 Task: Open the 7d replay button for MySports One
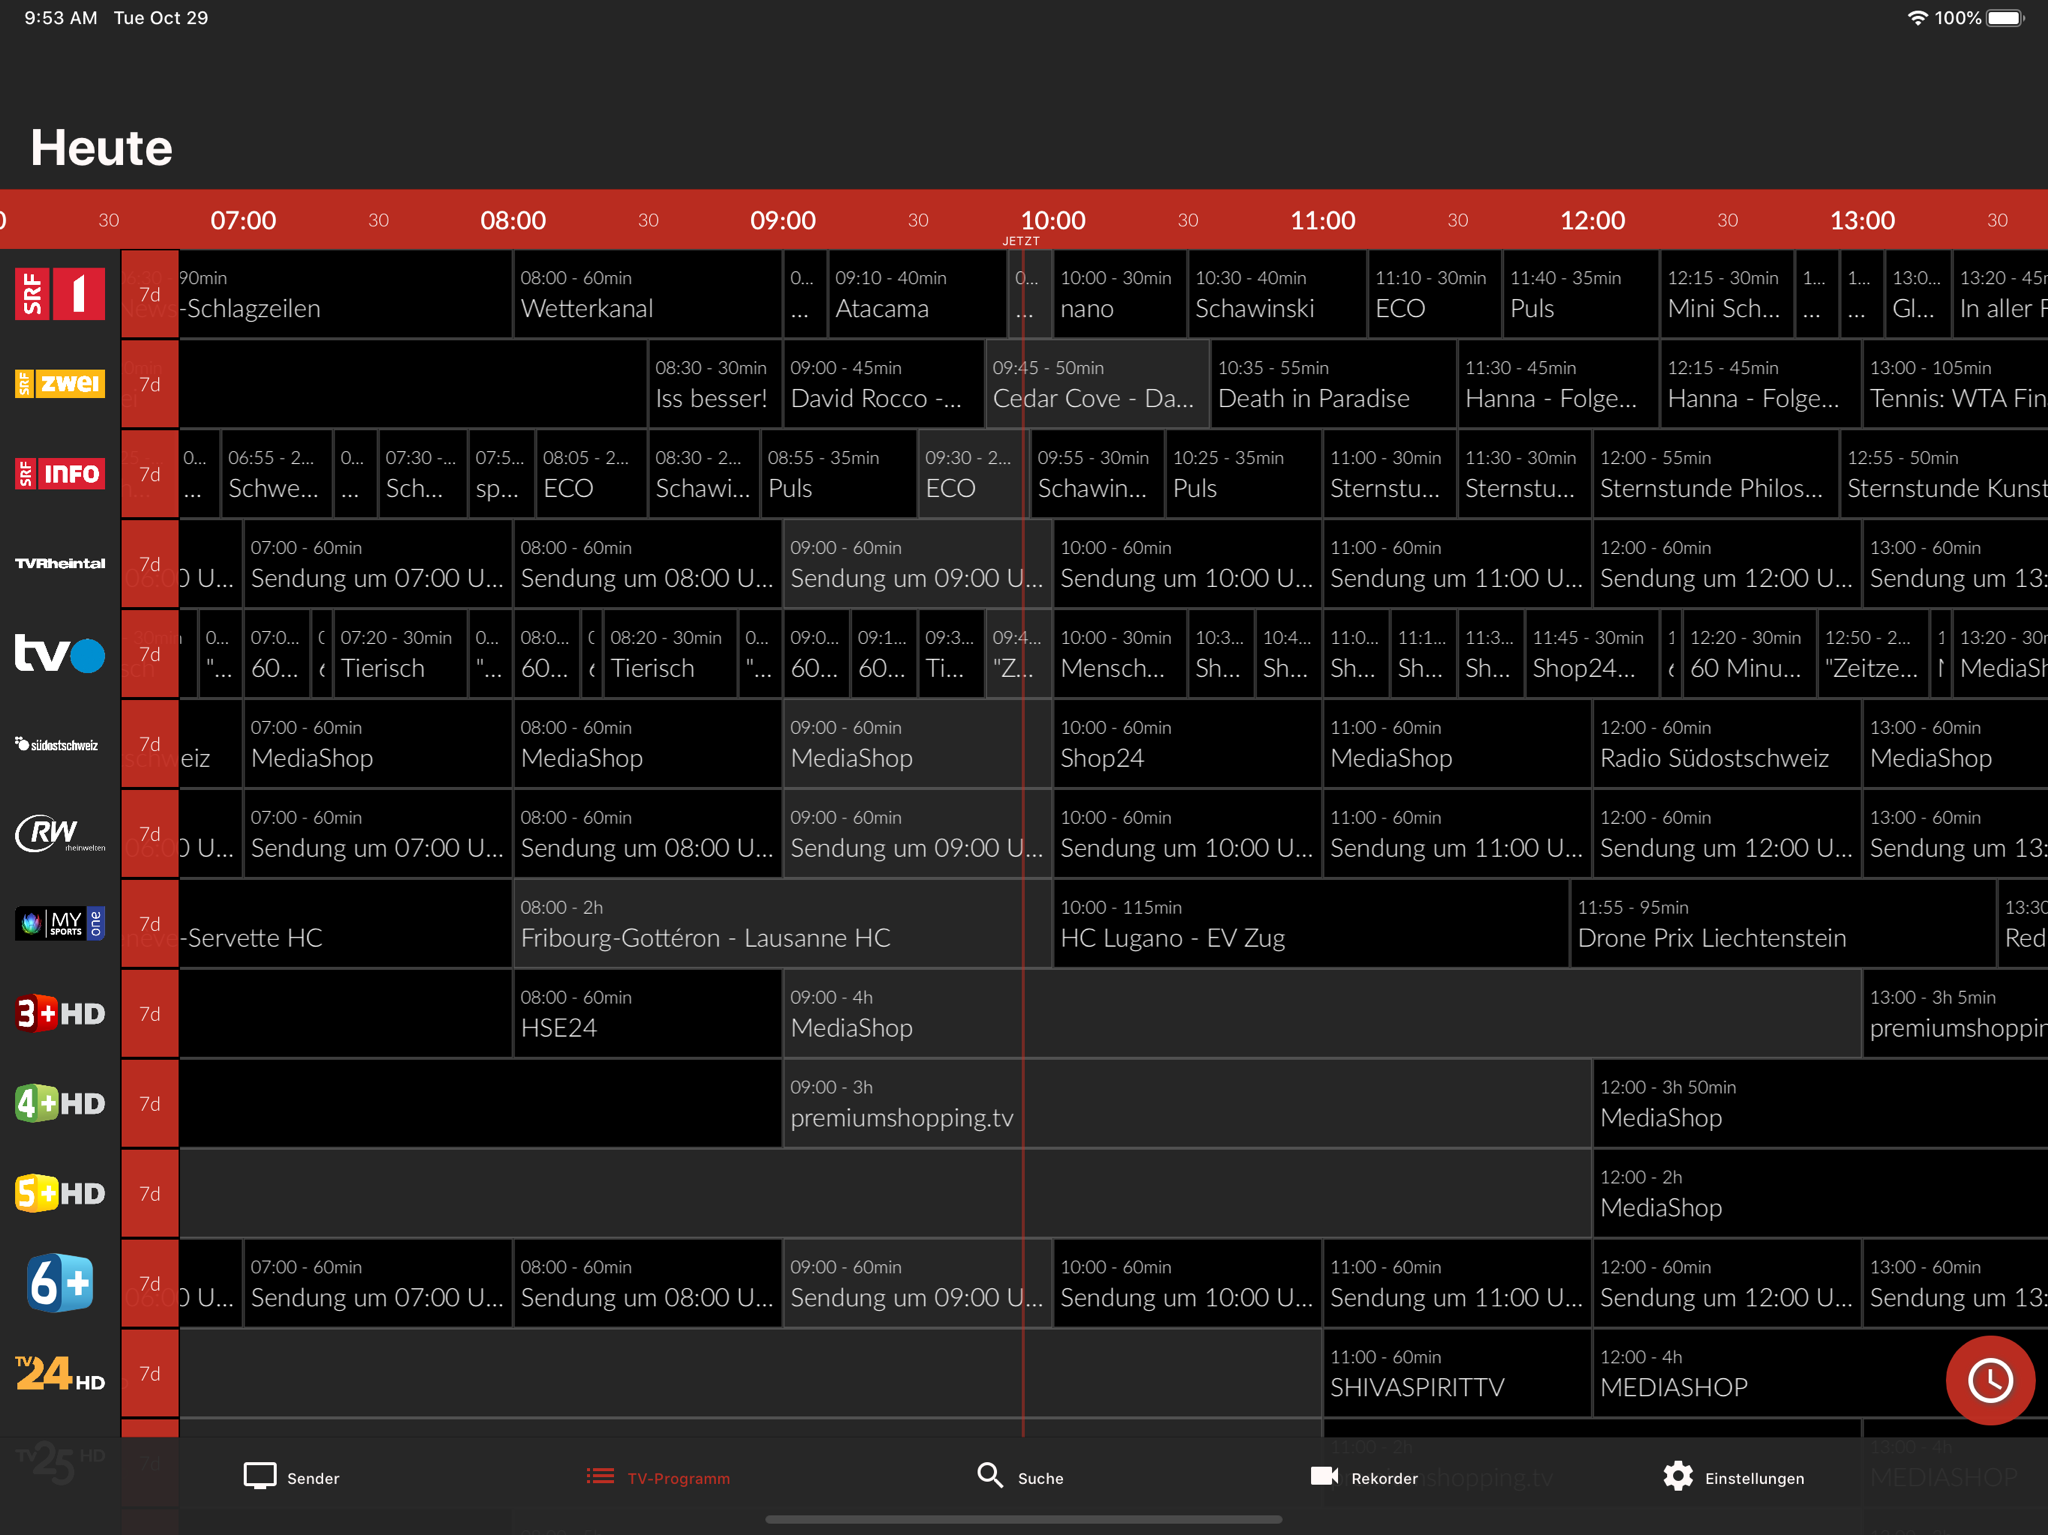click(x=150, y=924)
